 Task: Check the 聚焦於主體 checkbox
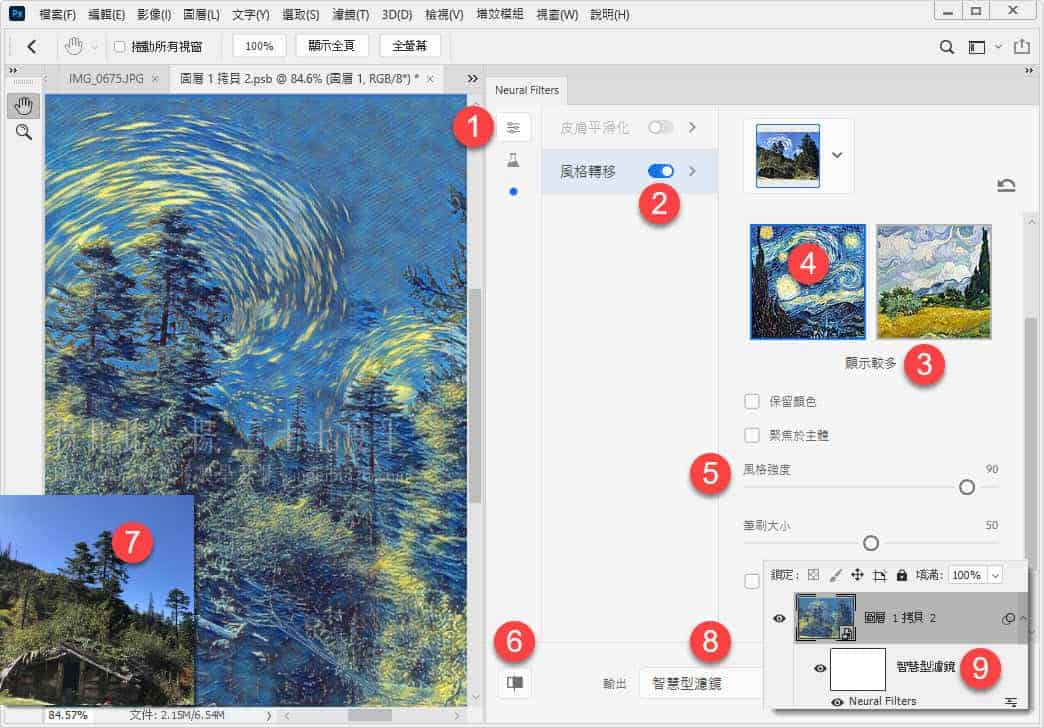pos(752,435)
